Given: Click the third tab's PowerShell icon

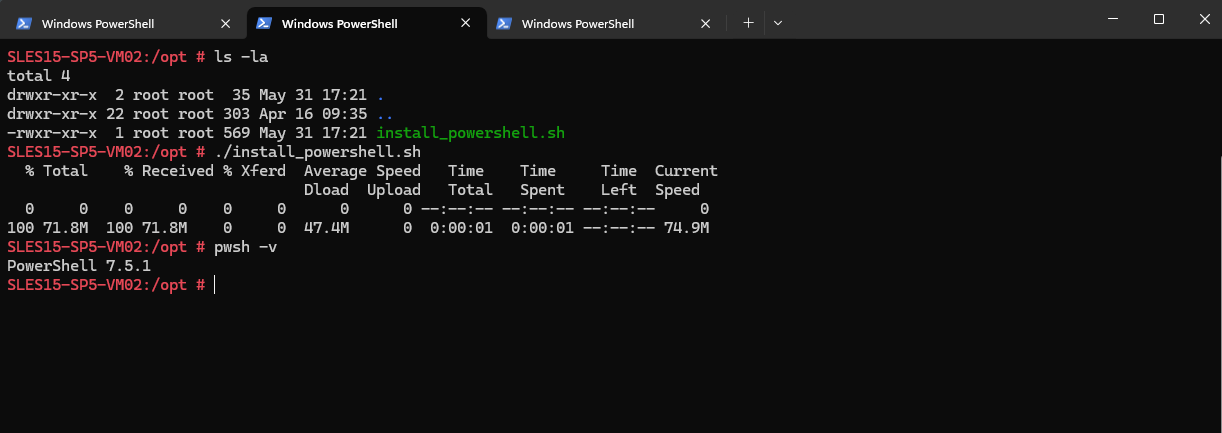Looking at the screenshot, I should pyautogui.click(x=504, y=23).
